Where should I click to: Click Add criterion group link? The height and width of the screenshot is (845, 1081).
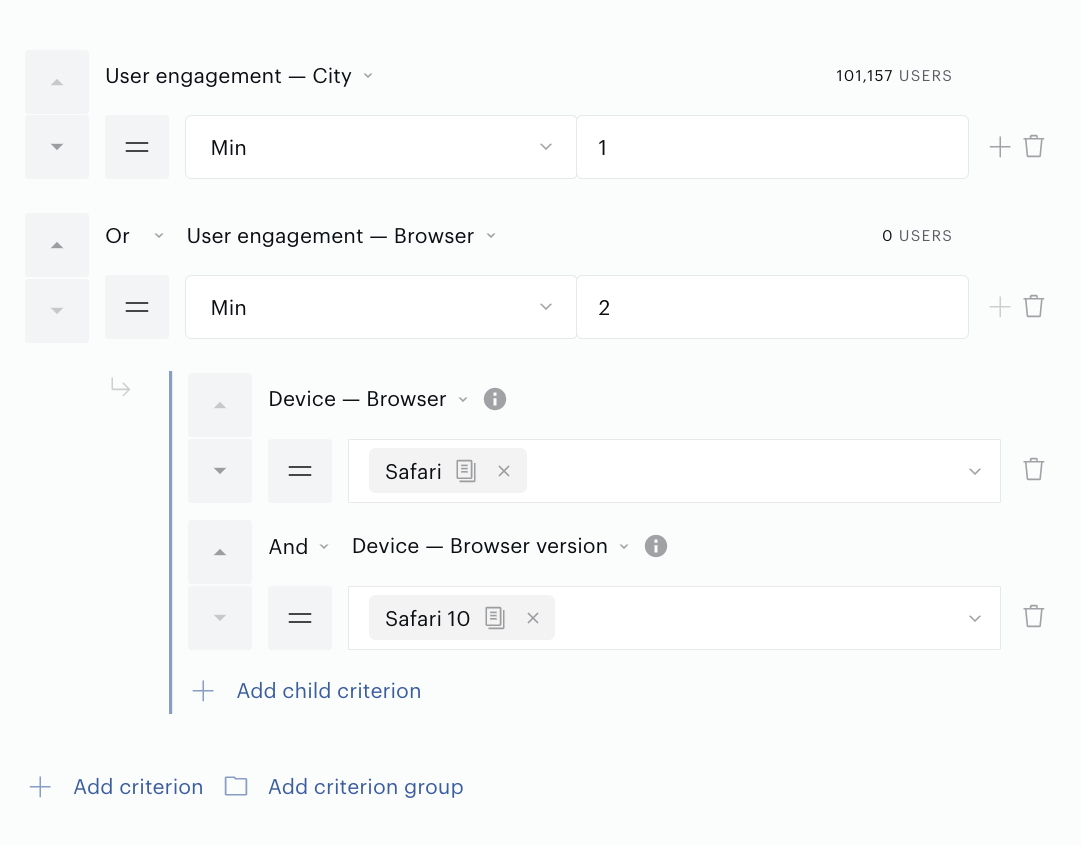coord(365,786)
